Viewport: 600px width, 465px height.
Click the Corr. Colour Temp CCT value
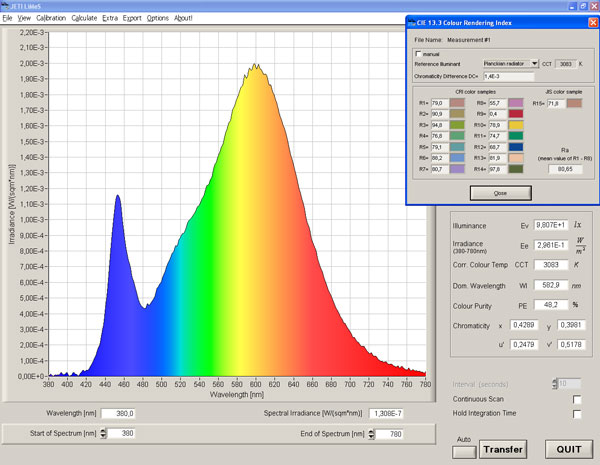click(551, 264)
